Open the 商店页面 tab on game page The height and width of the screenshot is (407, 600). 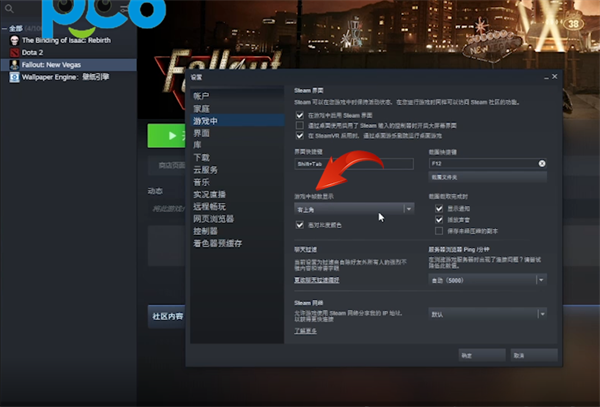[x=172, y=165]
